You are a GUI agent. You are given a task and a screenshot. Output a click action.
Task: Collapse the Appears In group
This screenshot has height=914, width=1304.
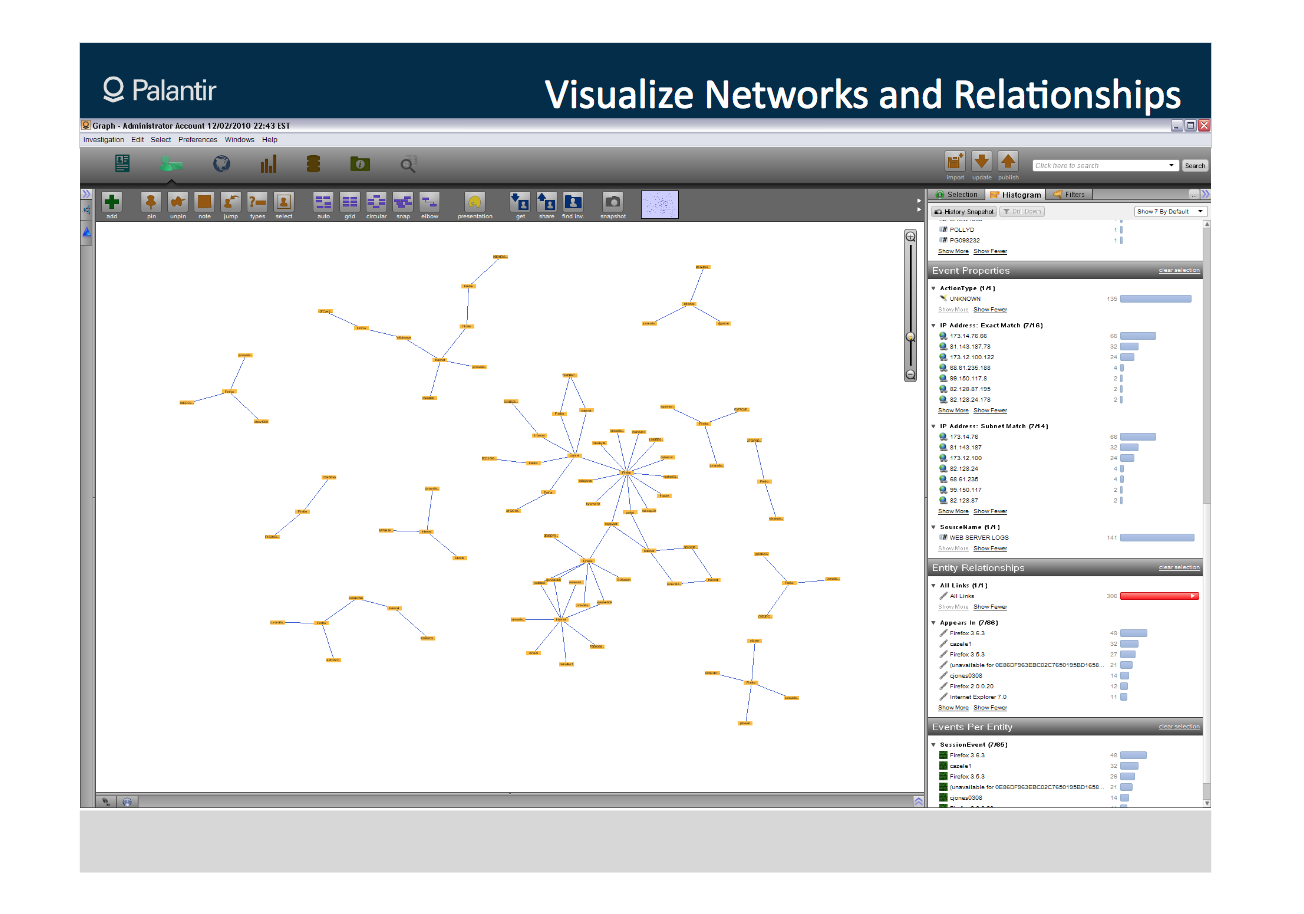[x=934, y=623]
